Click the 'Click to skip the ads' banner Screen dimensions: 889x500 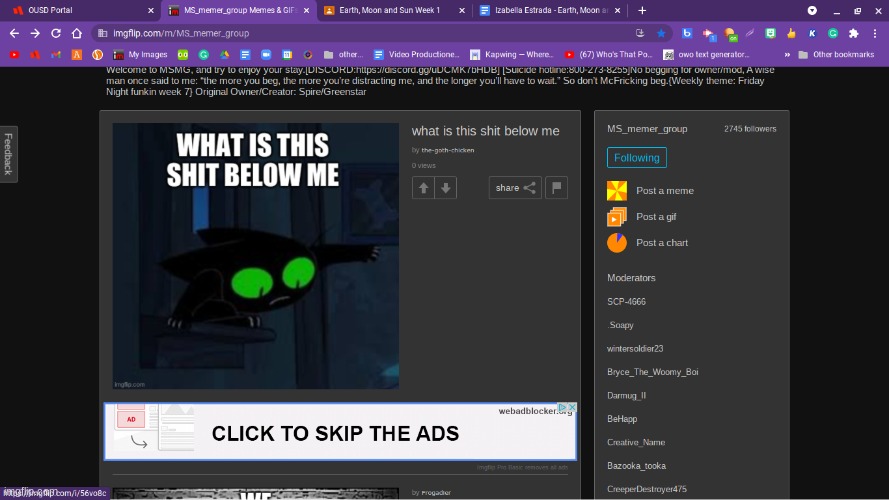(x=340, y=431)
